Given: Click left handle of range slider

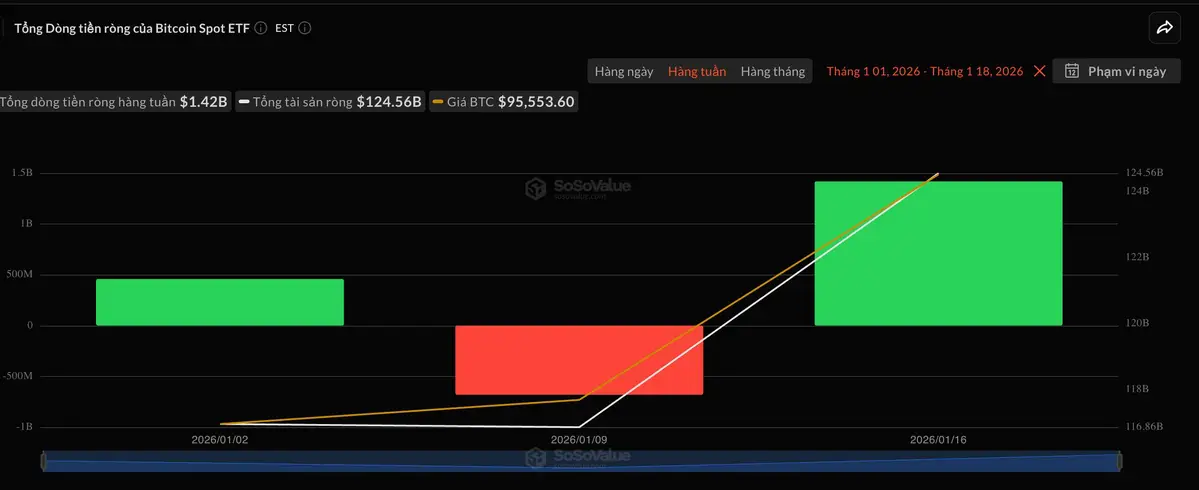Looking at the screenshot, I should pos(44,462).
